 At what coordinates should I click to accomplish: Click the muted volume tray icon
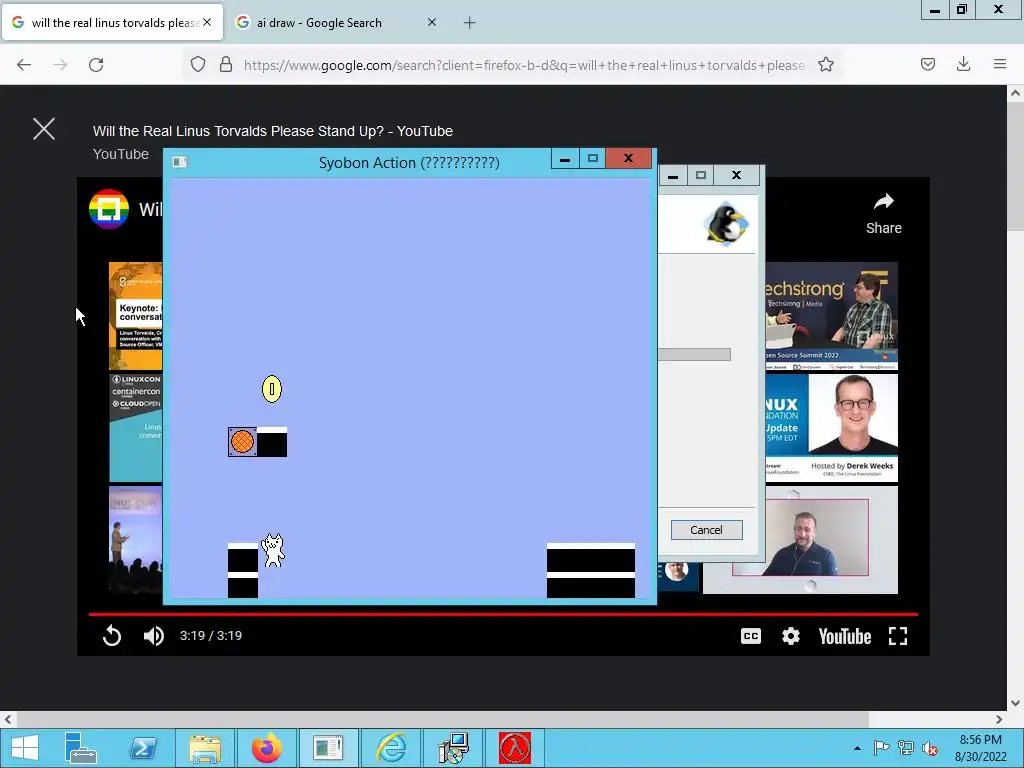929,748
